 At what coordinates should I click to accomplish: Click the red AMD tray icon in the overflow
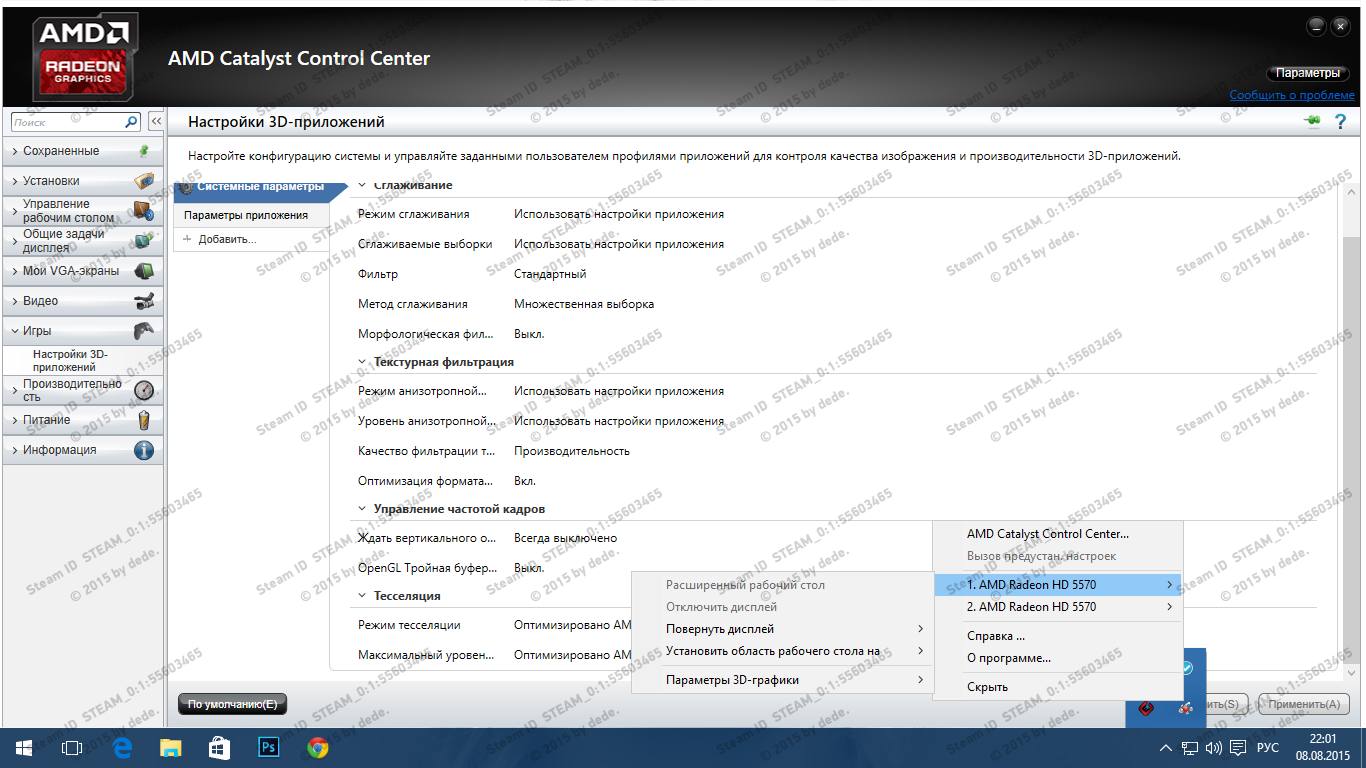(1146, 709)
